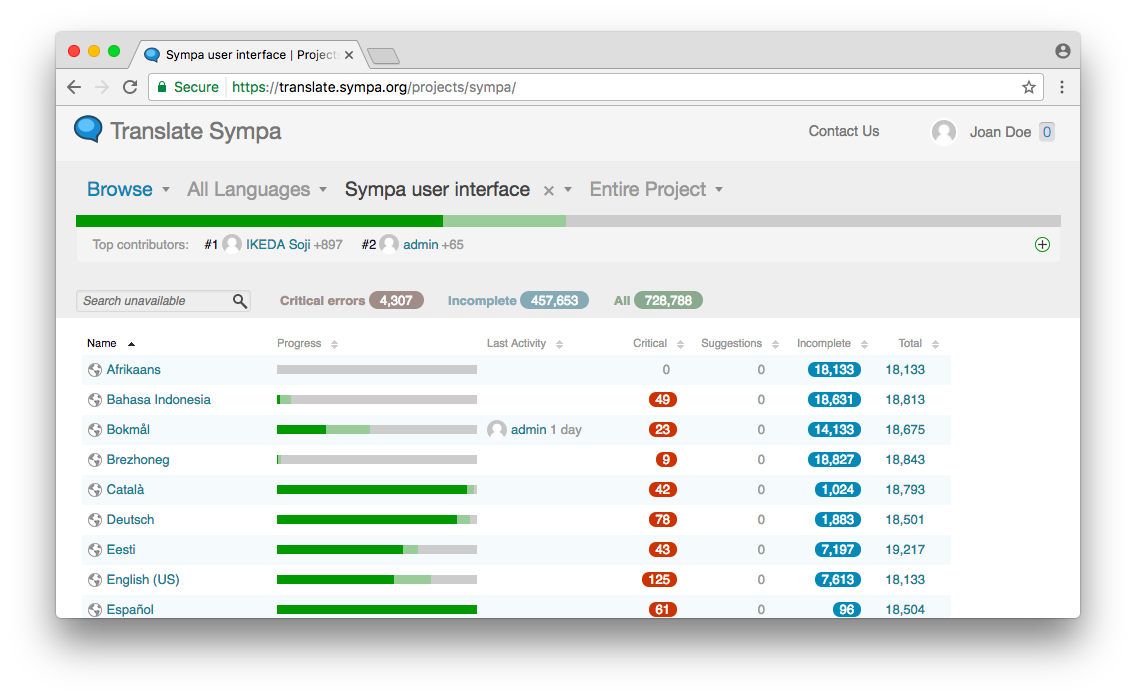Screen dimensions: 1136x698
Task: Open Chrome three-dot menu
Action: [1061, 87]
